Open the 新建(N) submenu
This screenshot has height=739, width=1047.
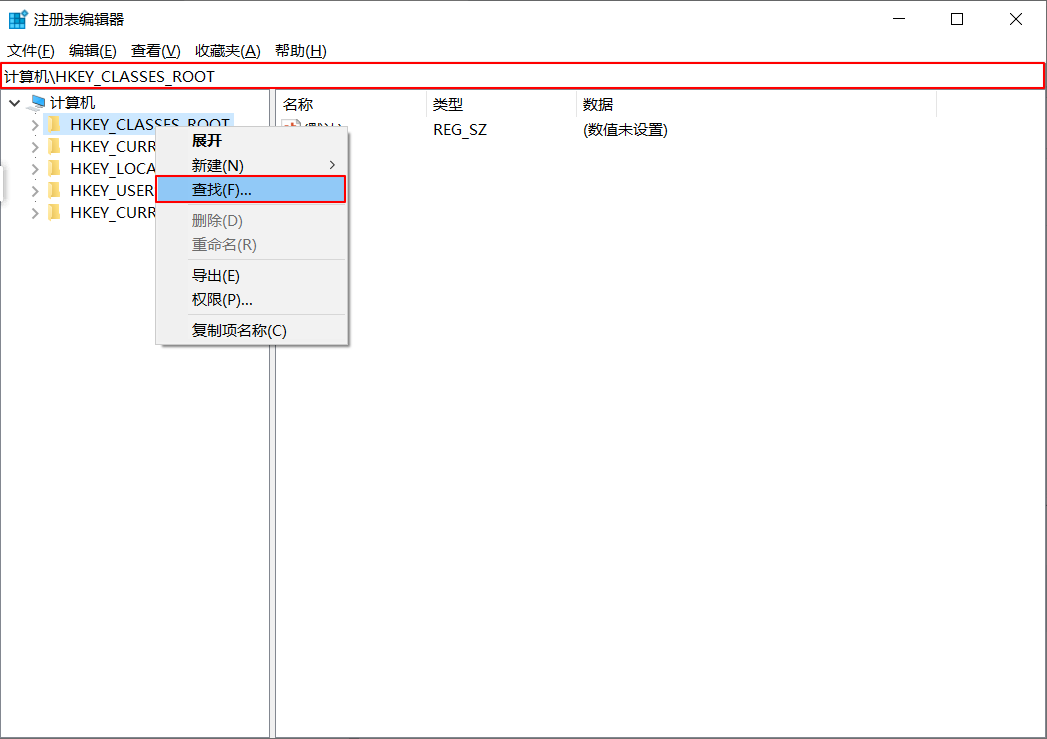click(x=251, y=165)
